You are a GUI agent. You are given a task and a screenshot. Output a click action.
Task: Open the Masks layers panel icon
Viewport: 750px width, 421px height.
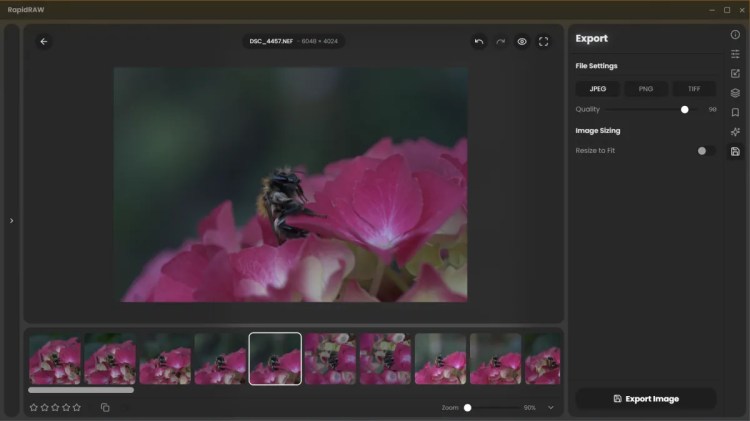735,93
